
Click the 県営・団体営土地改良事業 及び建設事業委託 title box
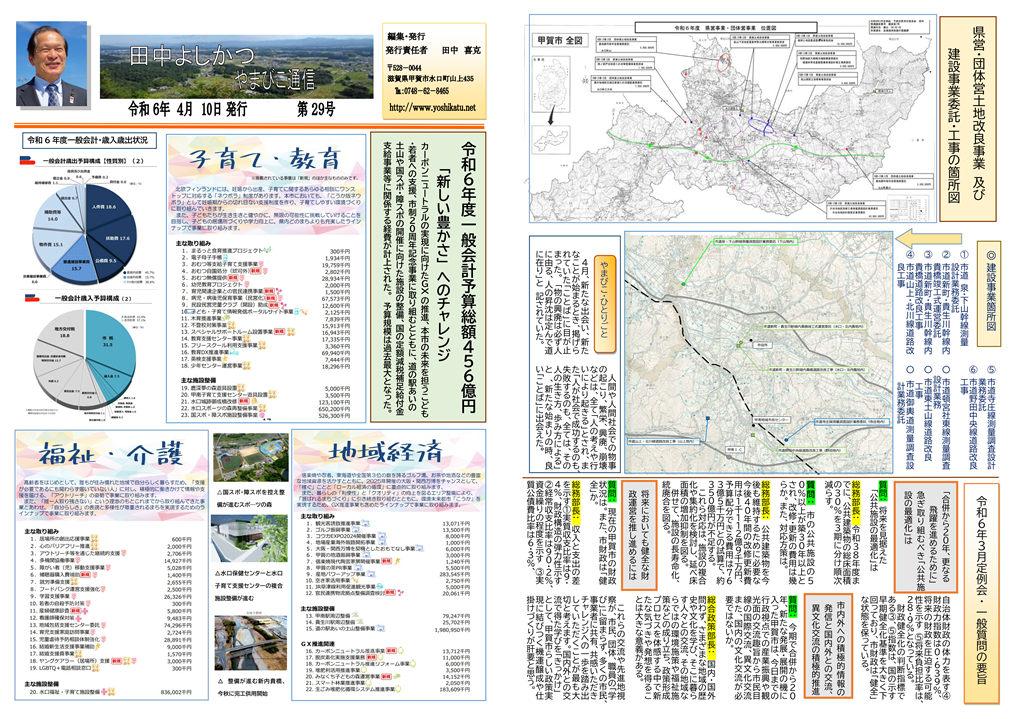(x=967, y=119)
